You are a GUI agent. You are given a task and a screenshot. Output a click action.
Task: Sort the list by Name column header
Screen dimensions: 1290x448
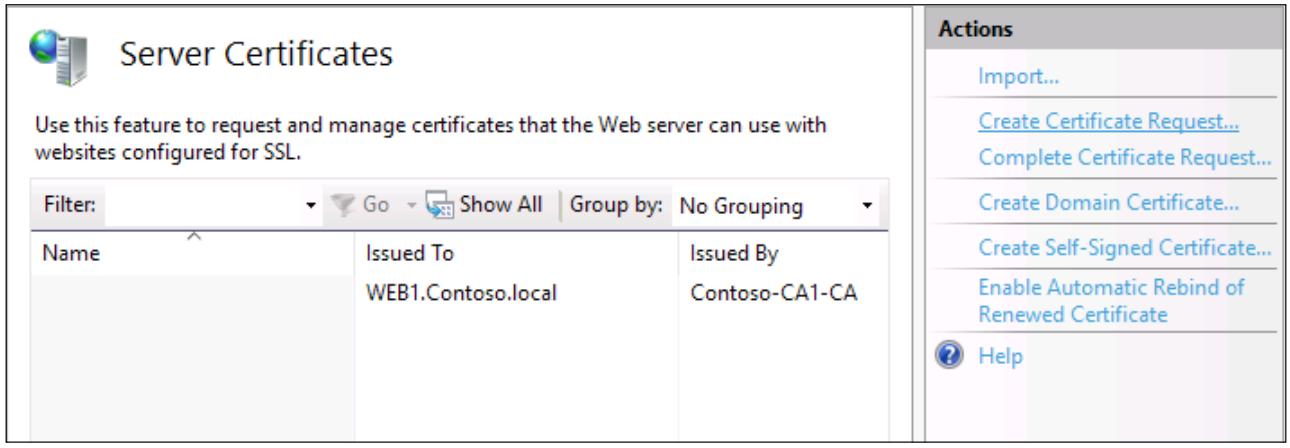coord(195,254)
